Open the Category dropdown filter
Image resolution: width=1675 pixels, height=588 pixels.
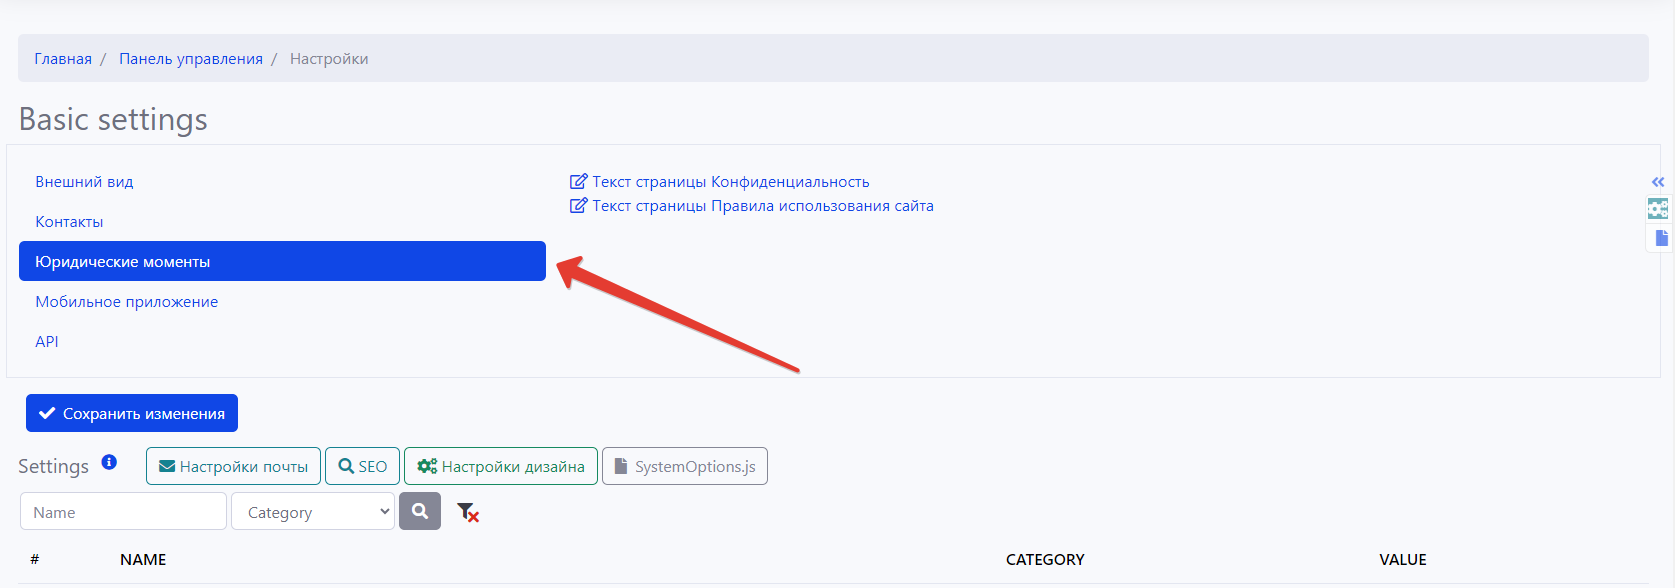point(312,512)
